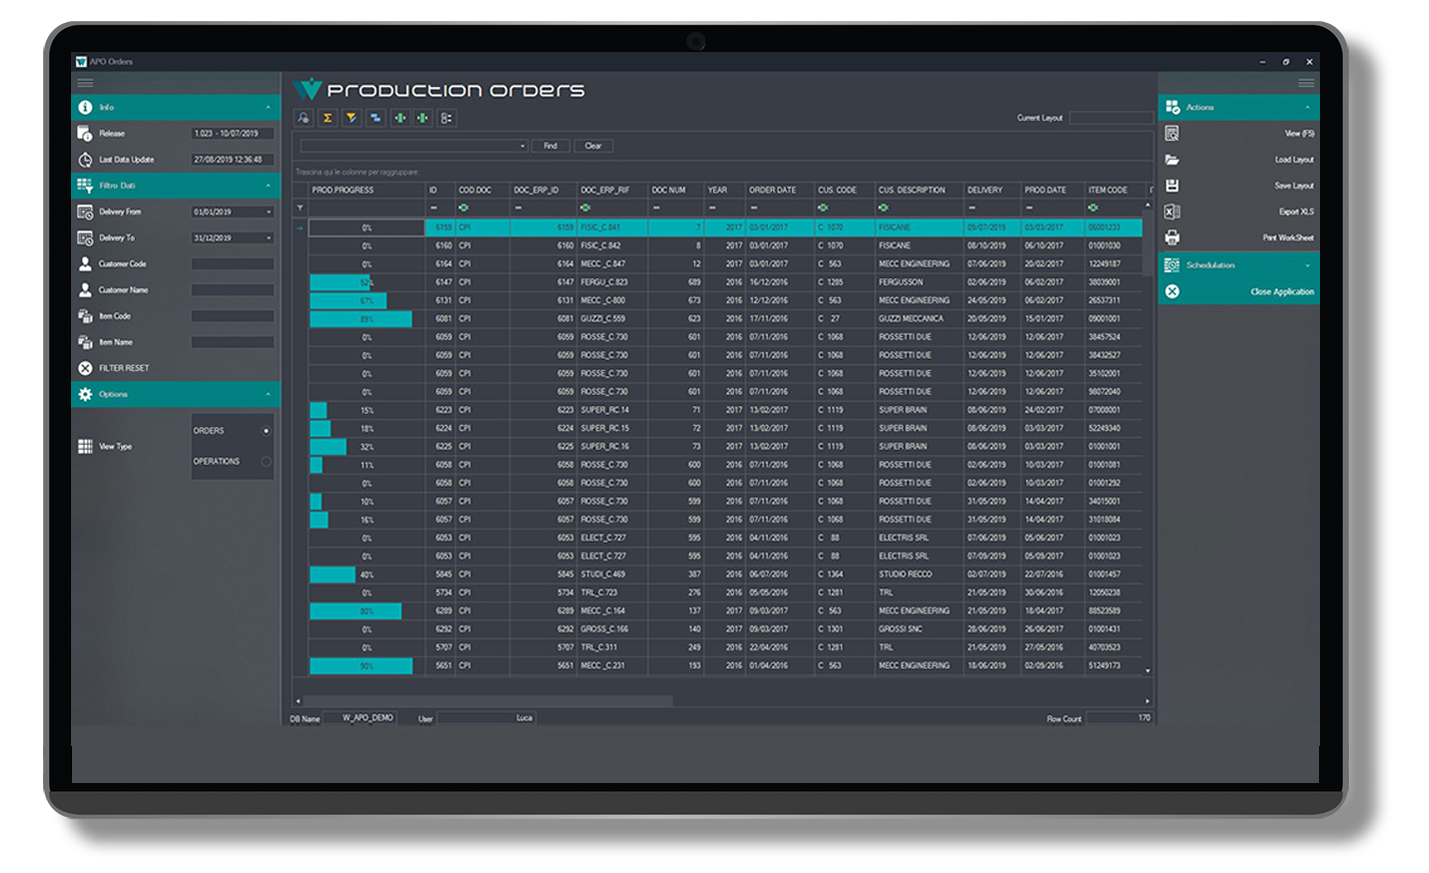Image resolution: width=1429 pixels, height=873 pixels.
Task: Click the Print WorkSheet printer icon
Action: point(1172,238)
